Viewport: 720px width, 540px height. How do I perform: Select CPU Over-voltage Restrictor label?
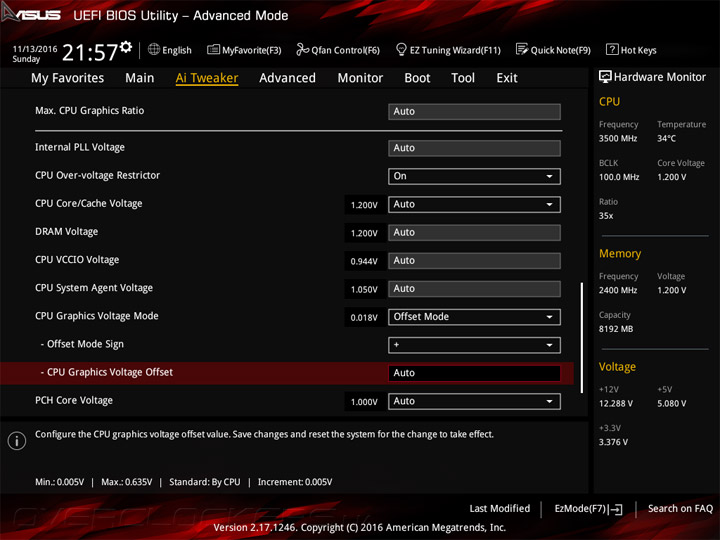click(97, 175)
